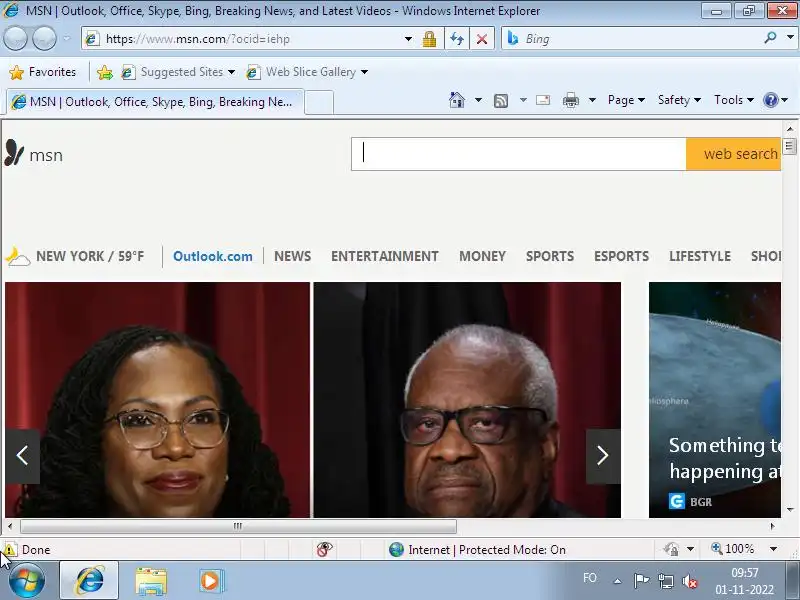Open the woman with glasses photo story

pyautogui.click(x=157, y=399)
